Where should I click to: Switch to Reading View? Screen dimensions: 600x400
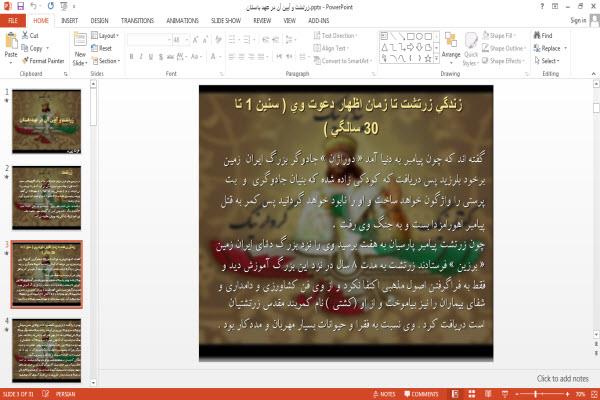[x=488, y=394]
